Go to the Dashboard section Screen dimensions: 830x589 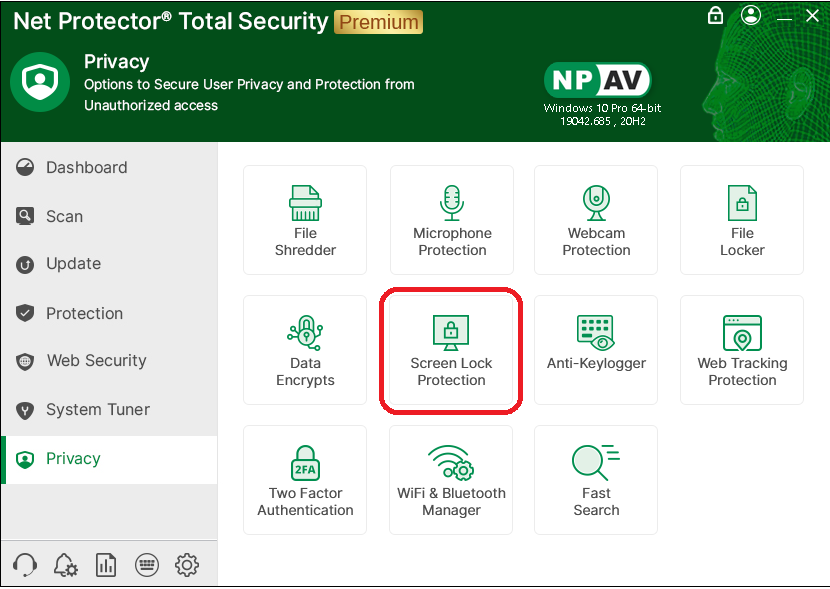[86, 168]
